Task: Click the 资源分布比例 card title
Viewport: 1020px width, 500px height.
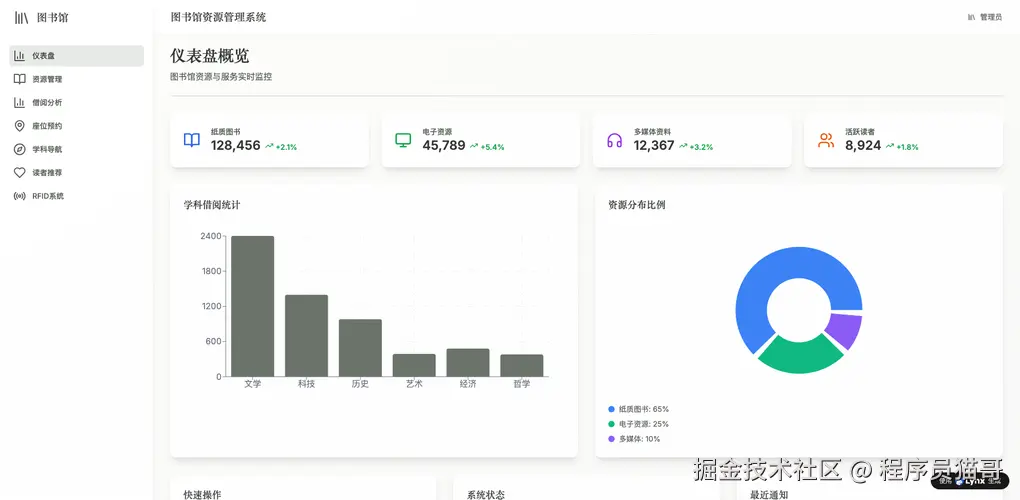Action: (x=637, y=205)
